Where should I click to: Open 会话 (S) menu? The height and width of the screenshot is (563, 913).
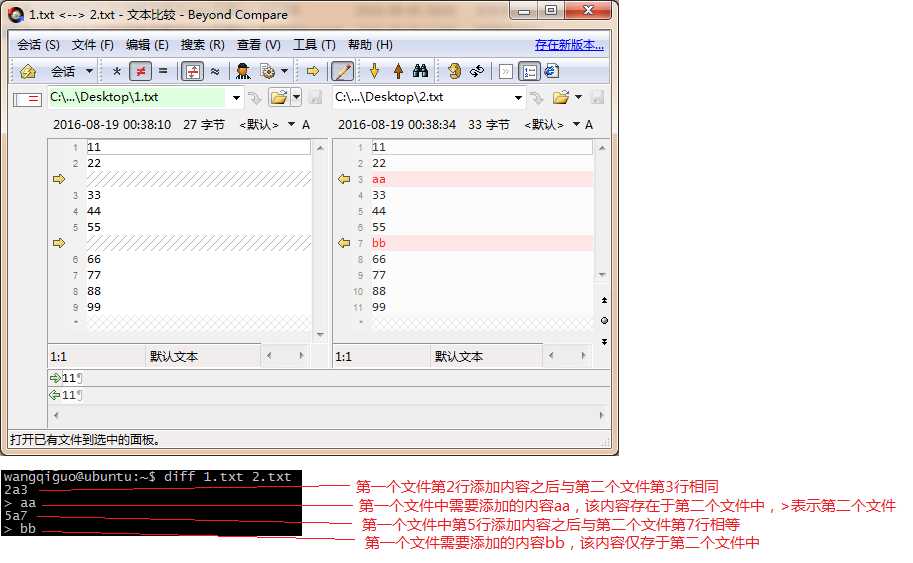38,45
